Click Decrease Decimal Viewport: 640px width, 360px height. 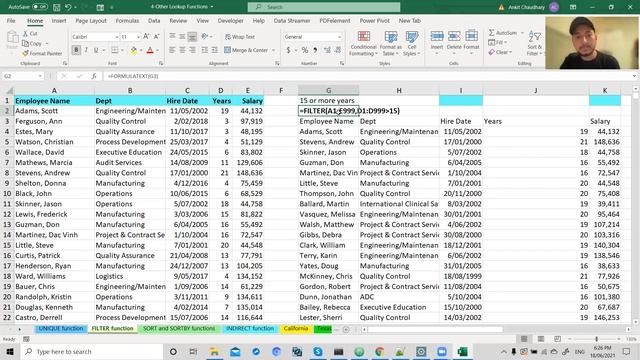tap(338, 50)
